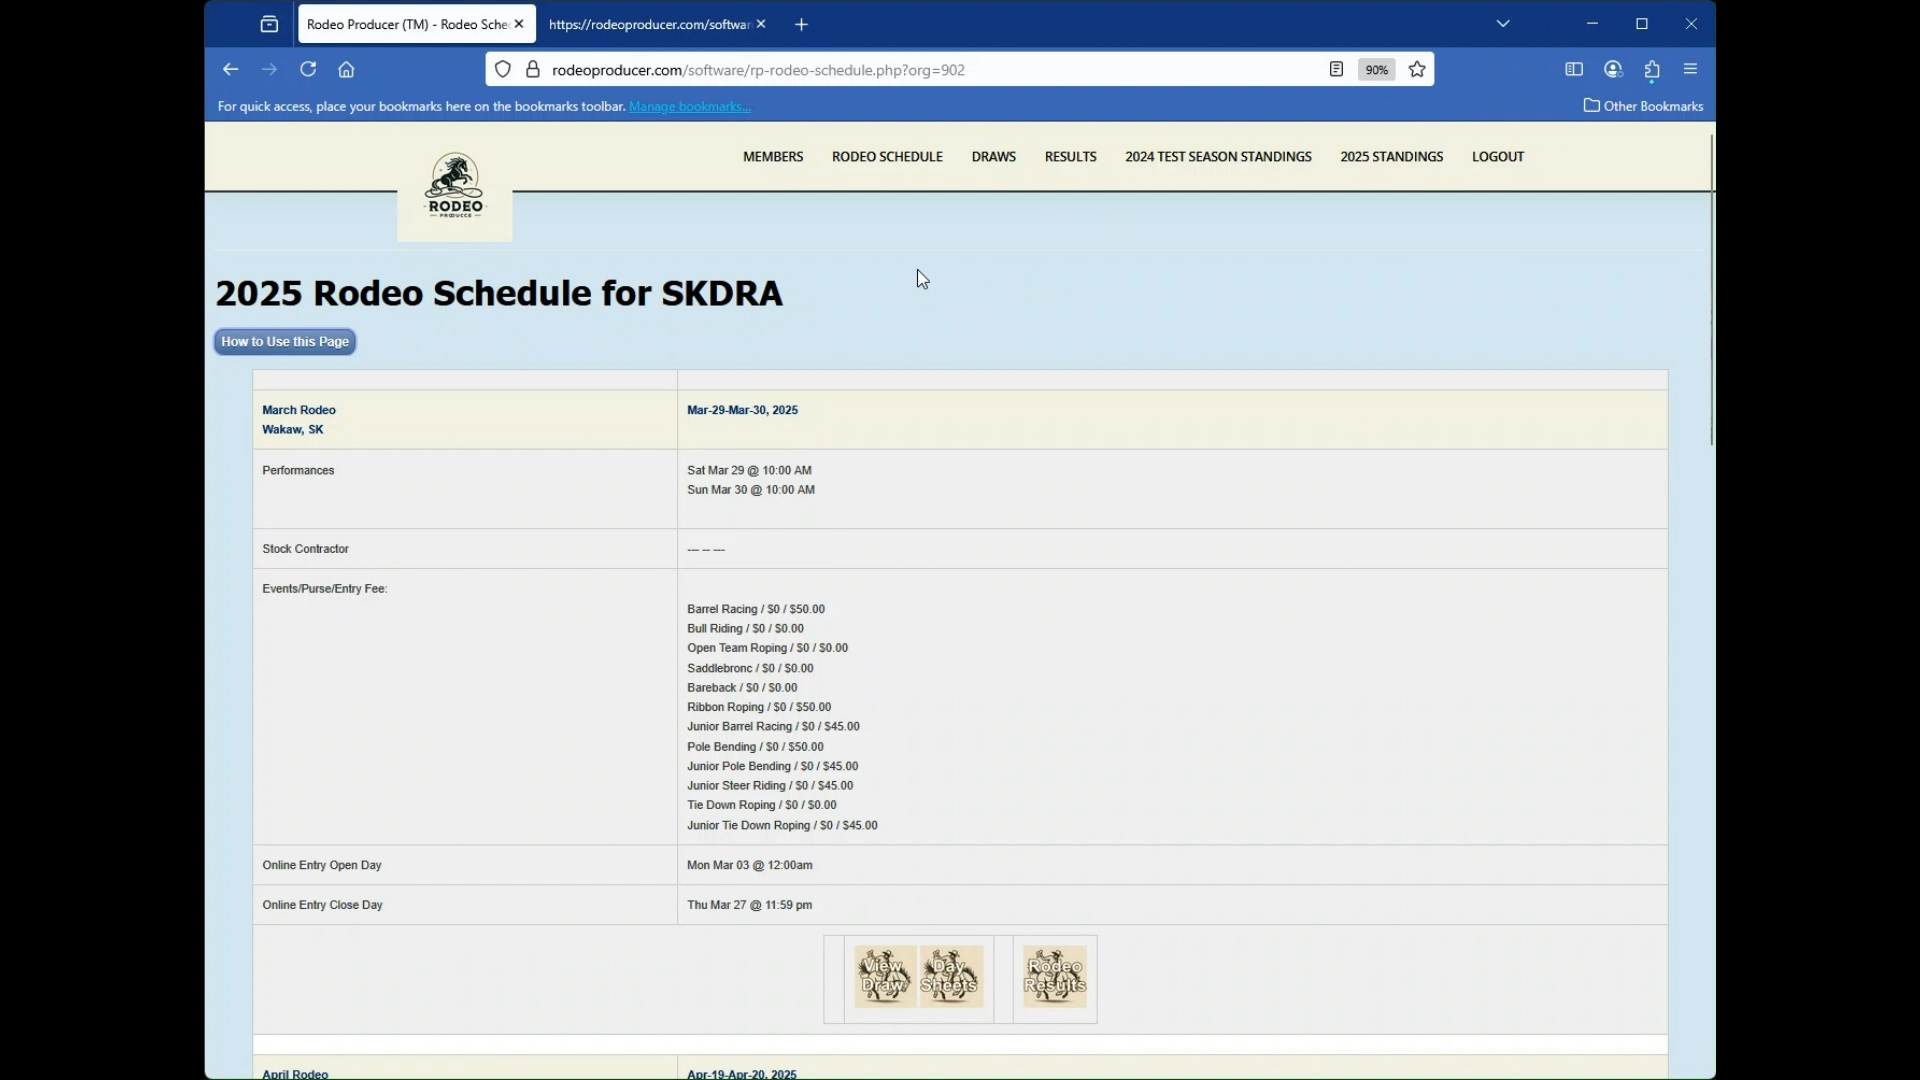Click the 90% zoom level indicator
The height and width of the screenshot is (1080, 1920).
point(1377,69)
